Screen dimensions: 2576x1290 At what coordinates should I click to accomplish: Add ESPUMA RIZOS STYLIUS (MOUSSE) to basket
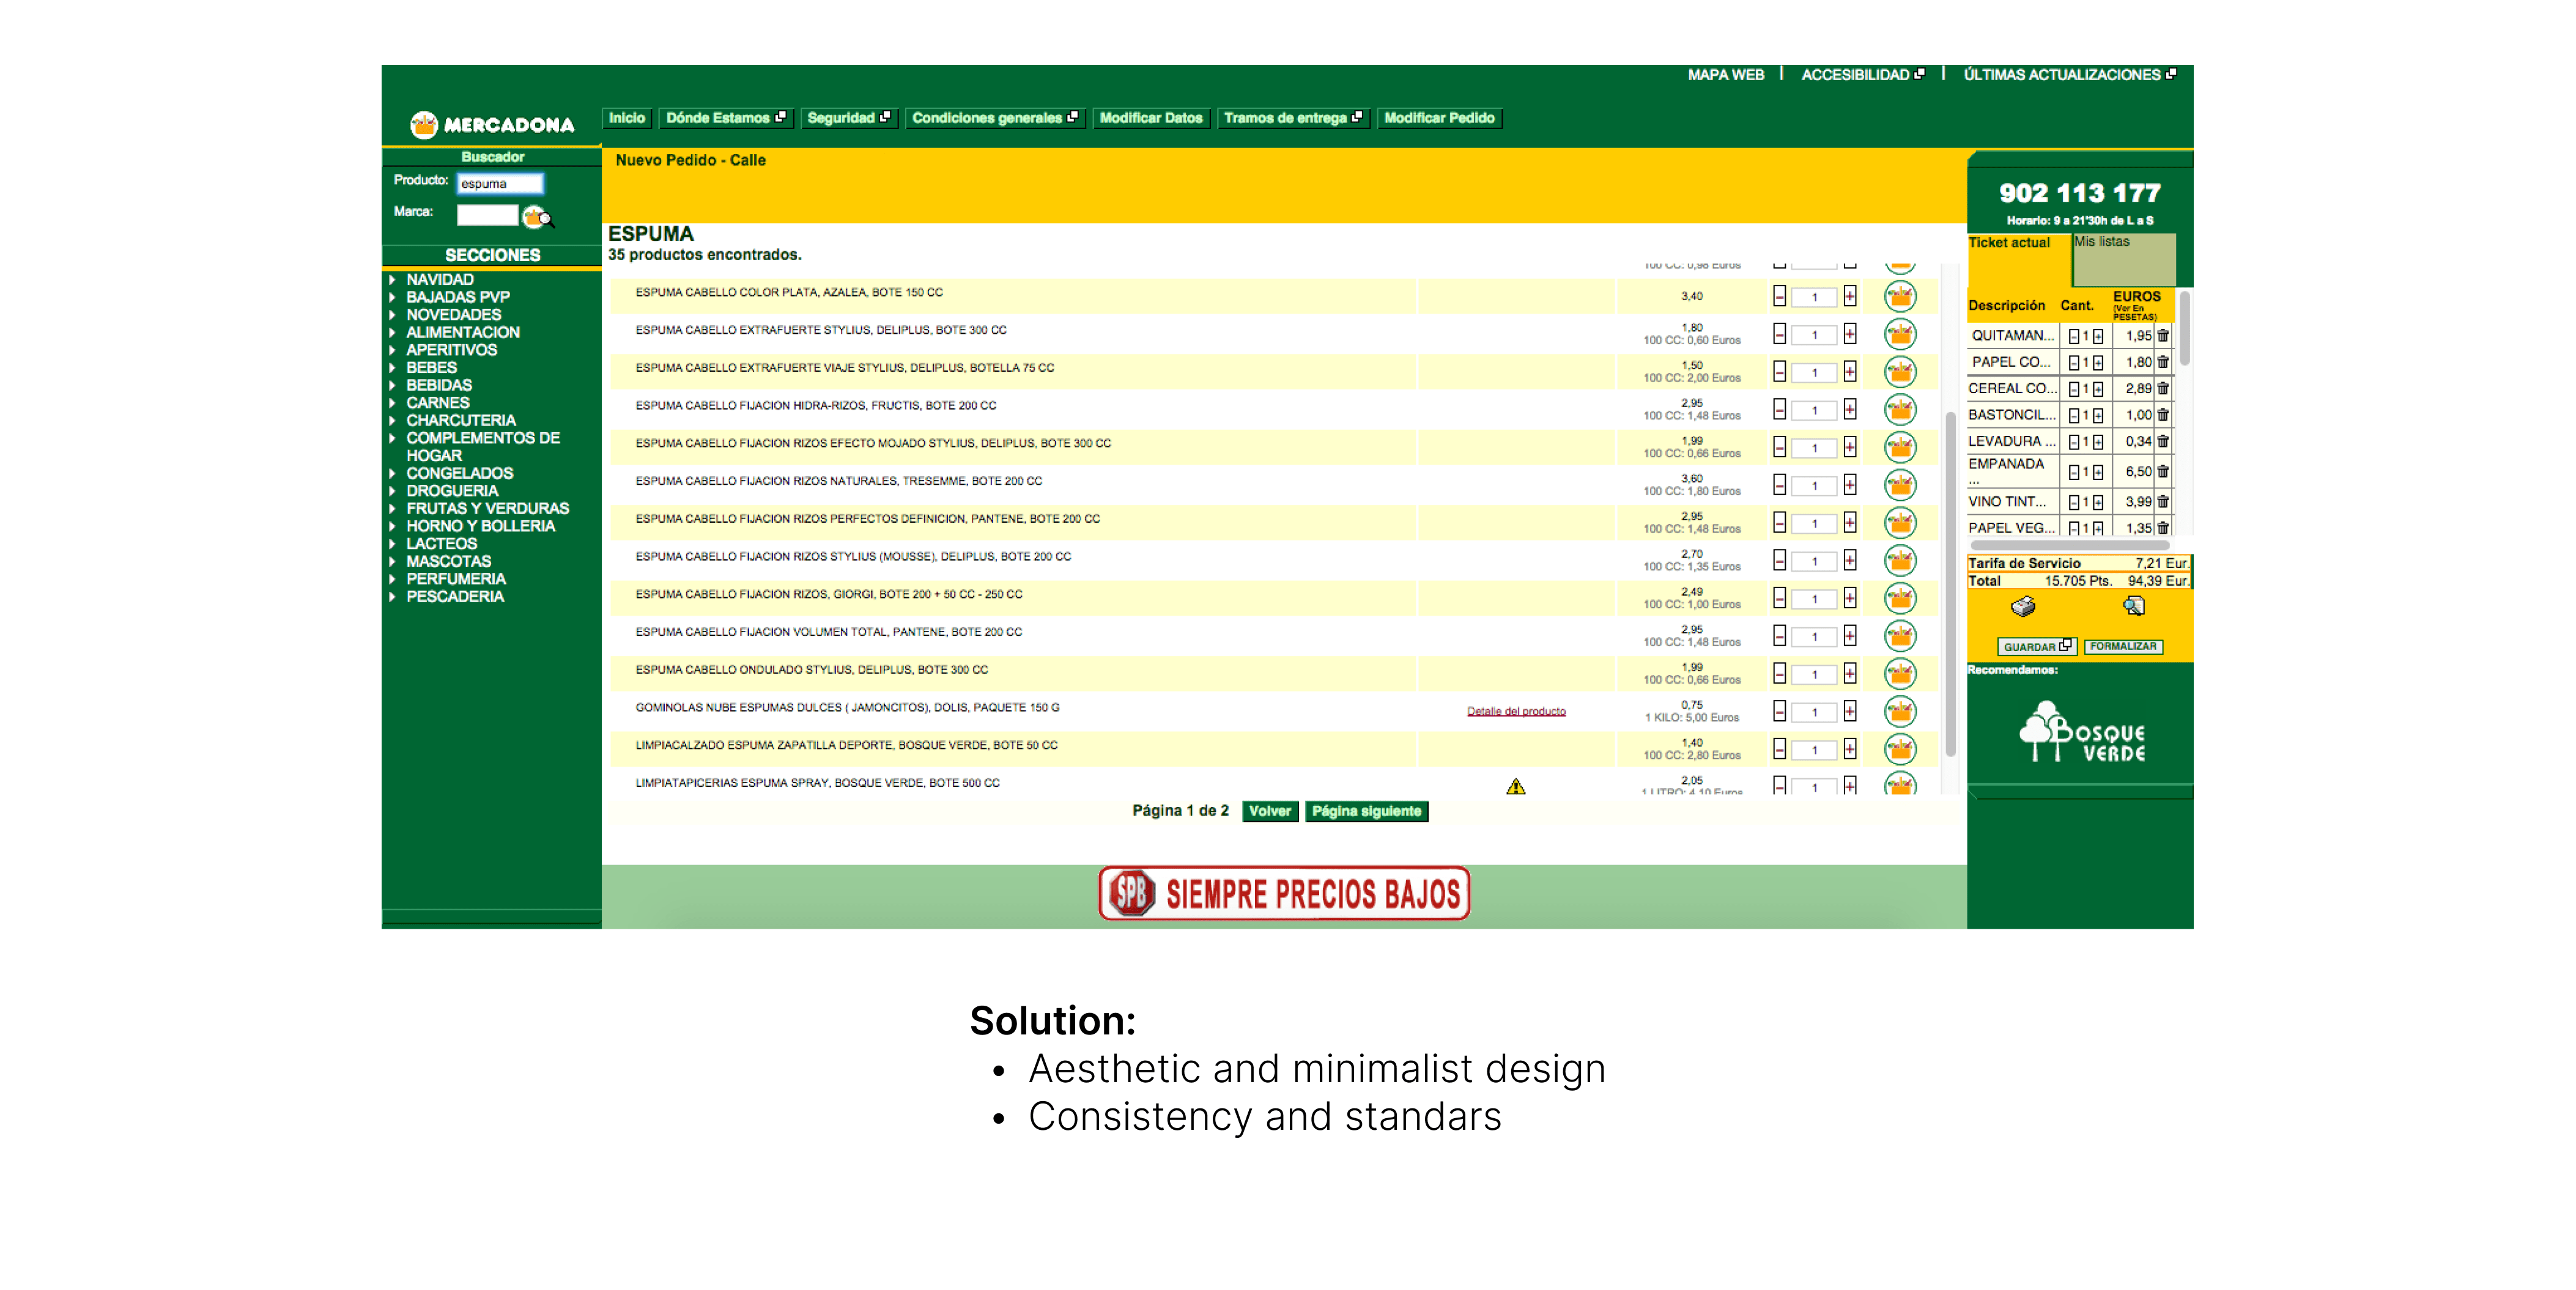click(1900, 560)
